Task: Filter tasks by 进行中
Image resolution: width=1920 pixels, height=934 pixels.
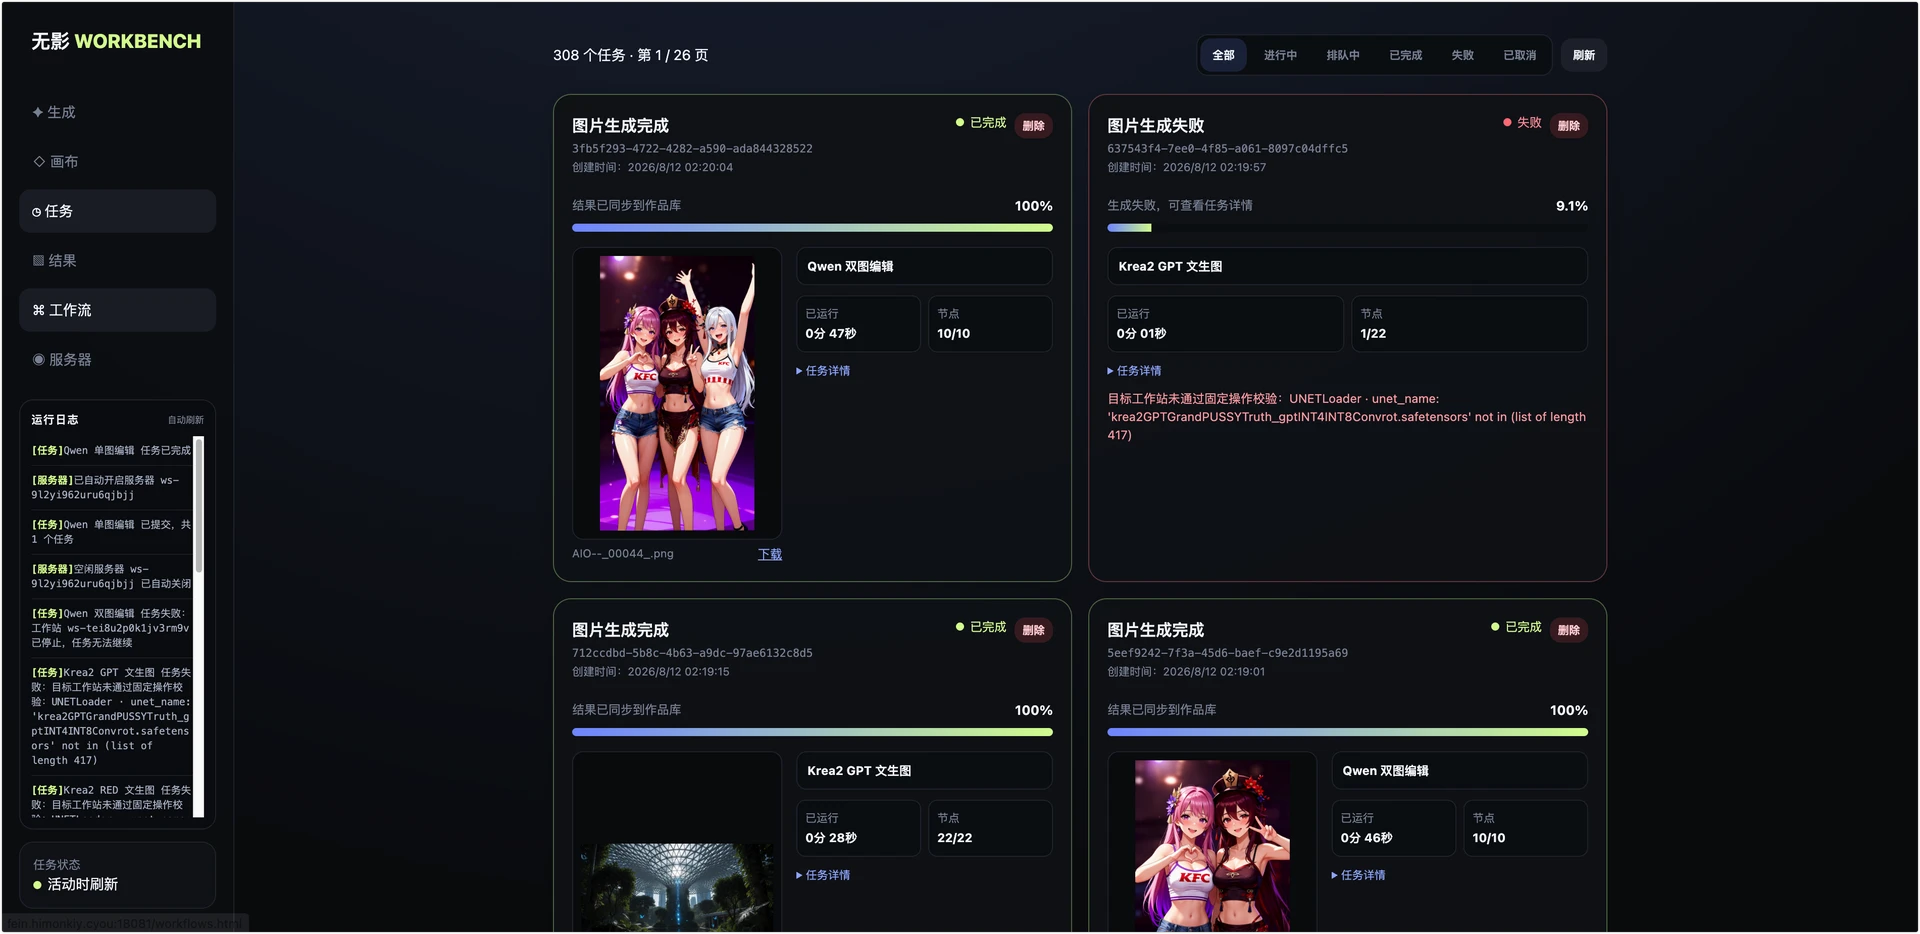Action: point(1280,55)
